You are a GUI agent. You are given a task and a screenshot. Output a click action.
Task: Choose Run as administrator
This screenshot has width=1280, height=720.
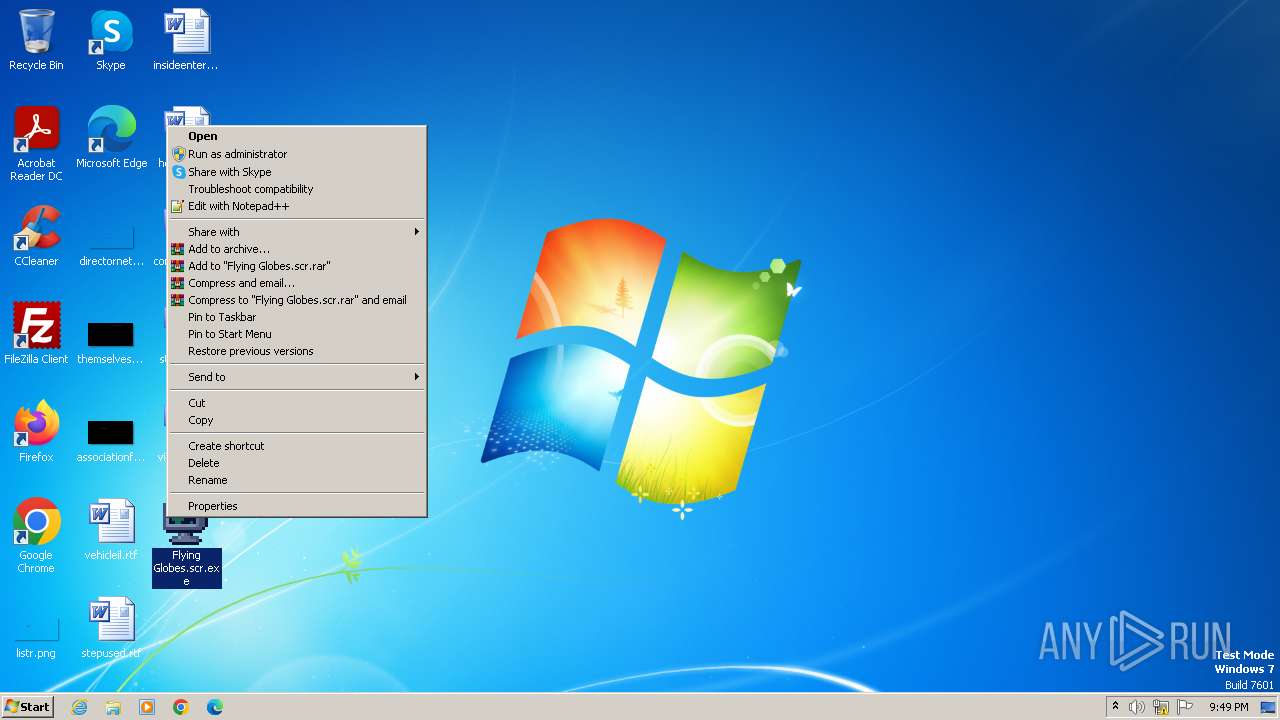point(297,154)
